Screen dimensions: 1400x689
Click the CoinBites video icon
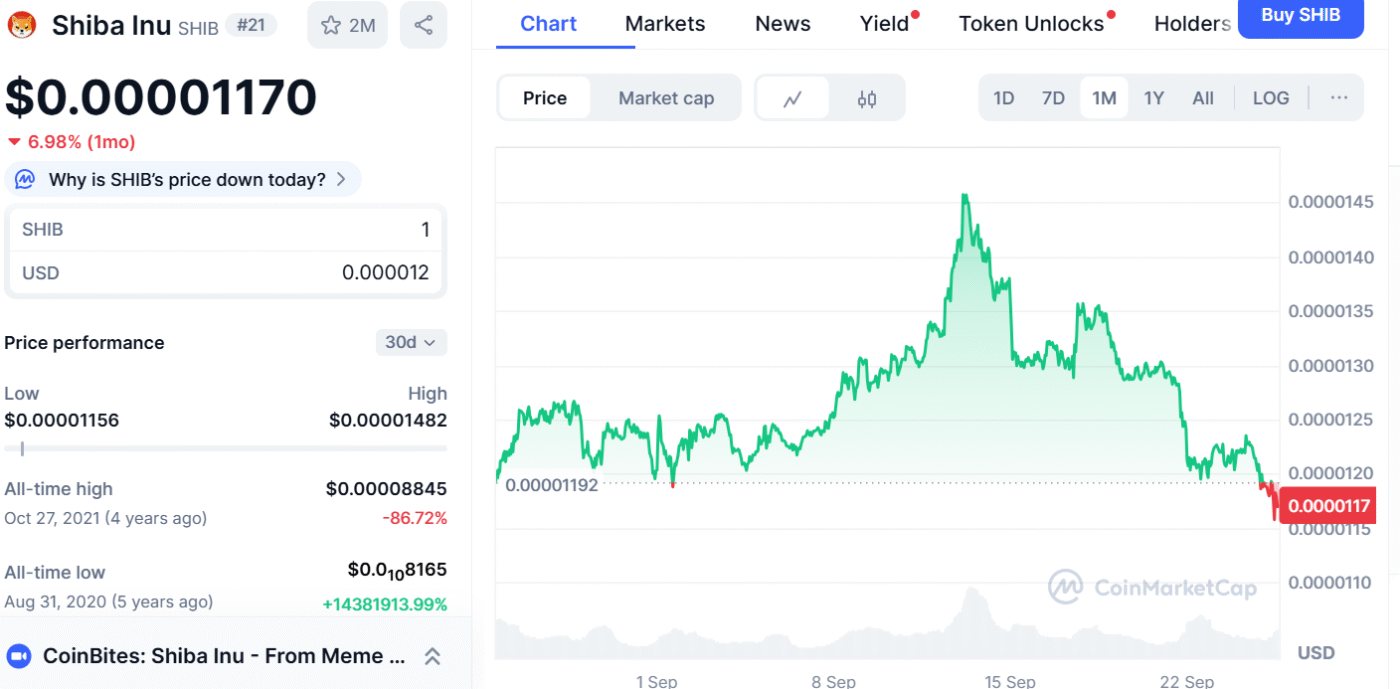[19, 656]
